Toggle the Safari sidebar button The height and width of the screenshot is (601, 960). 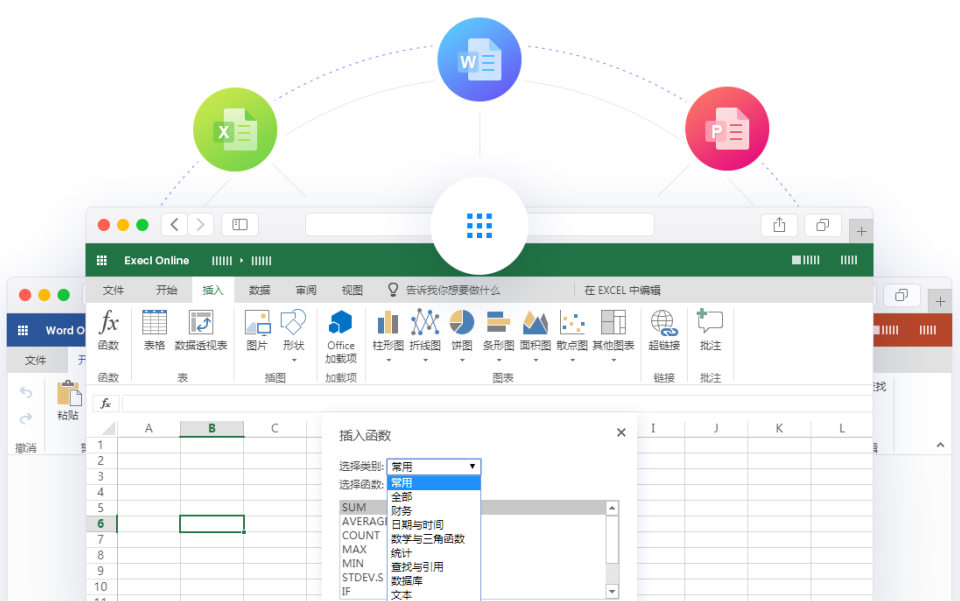pyautogui.click(x=239, y=225)
